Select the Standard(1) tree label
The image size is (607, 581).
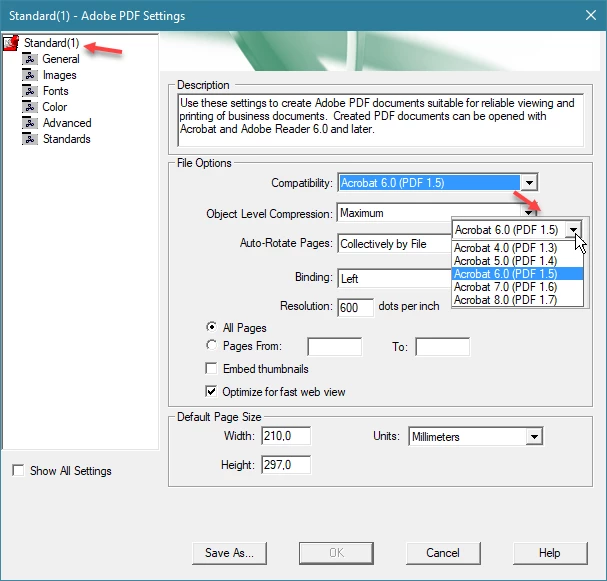click(51, 43)
